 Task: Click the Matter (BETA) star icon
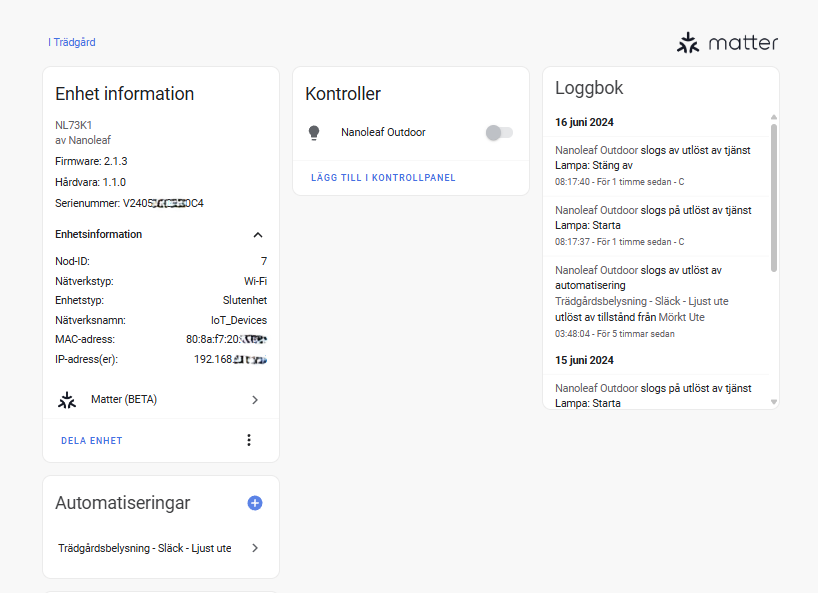tap(67, 400)
